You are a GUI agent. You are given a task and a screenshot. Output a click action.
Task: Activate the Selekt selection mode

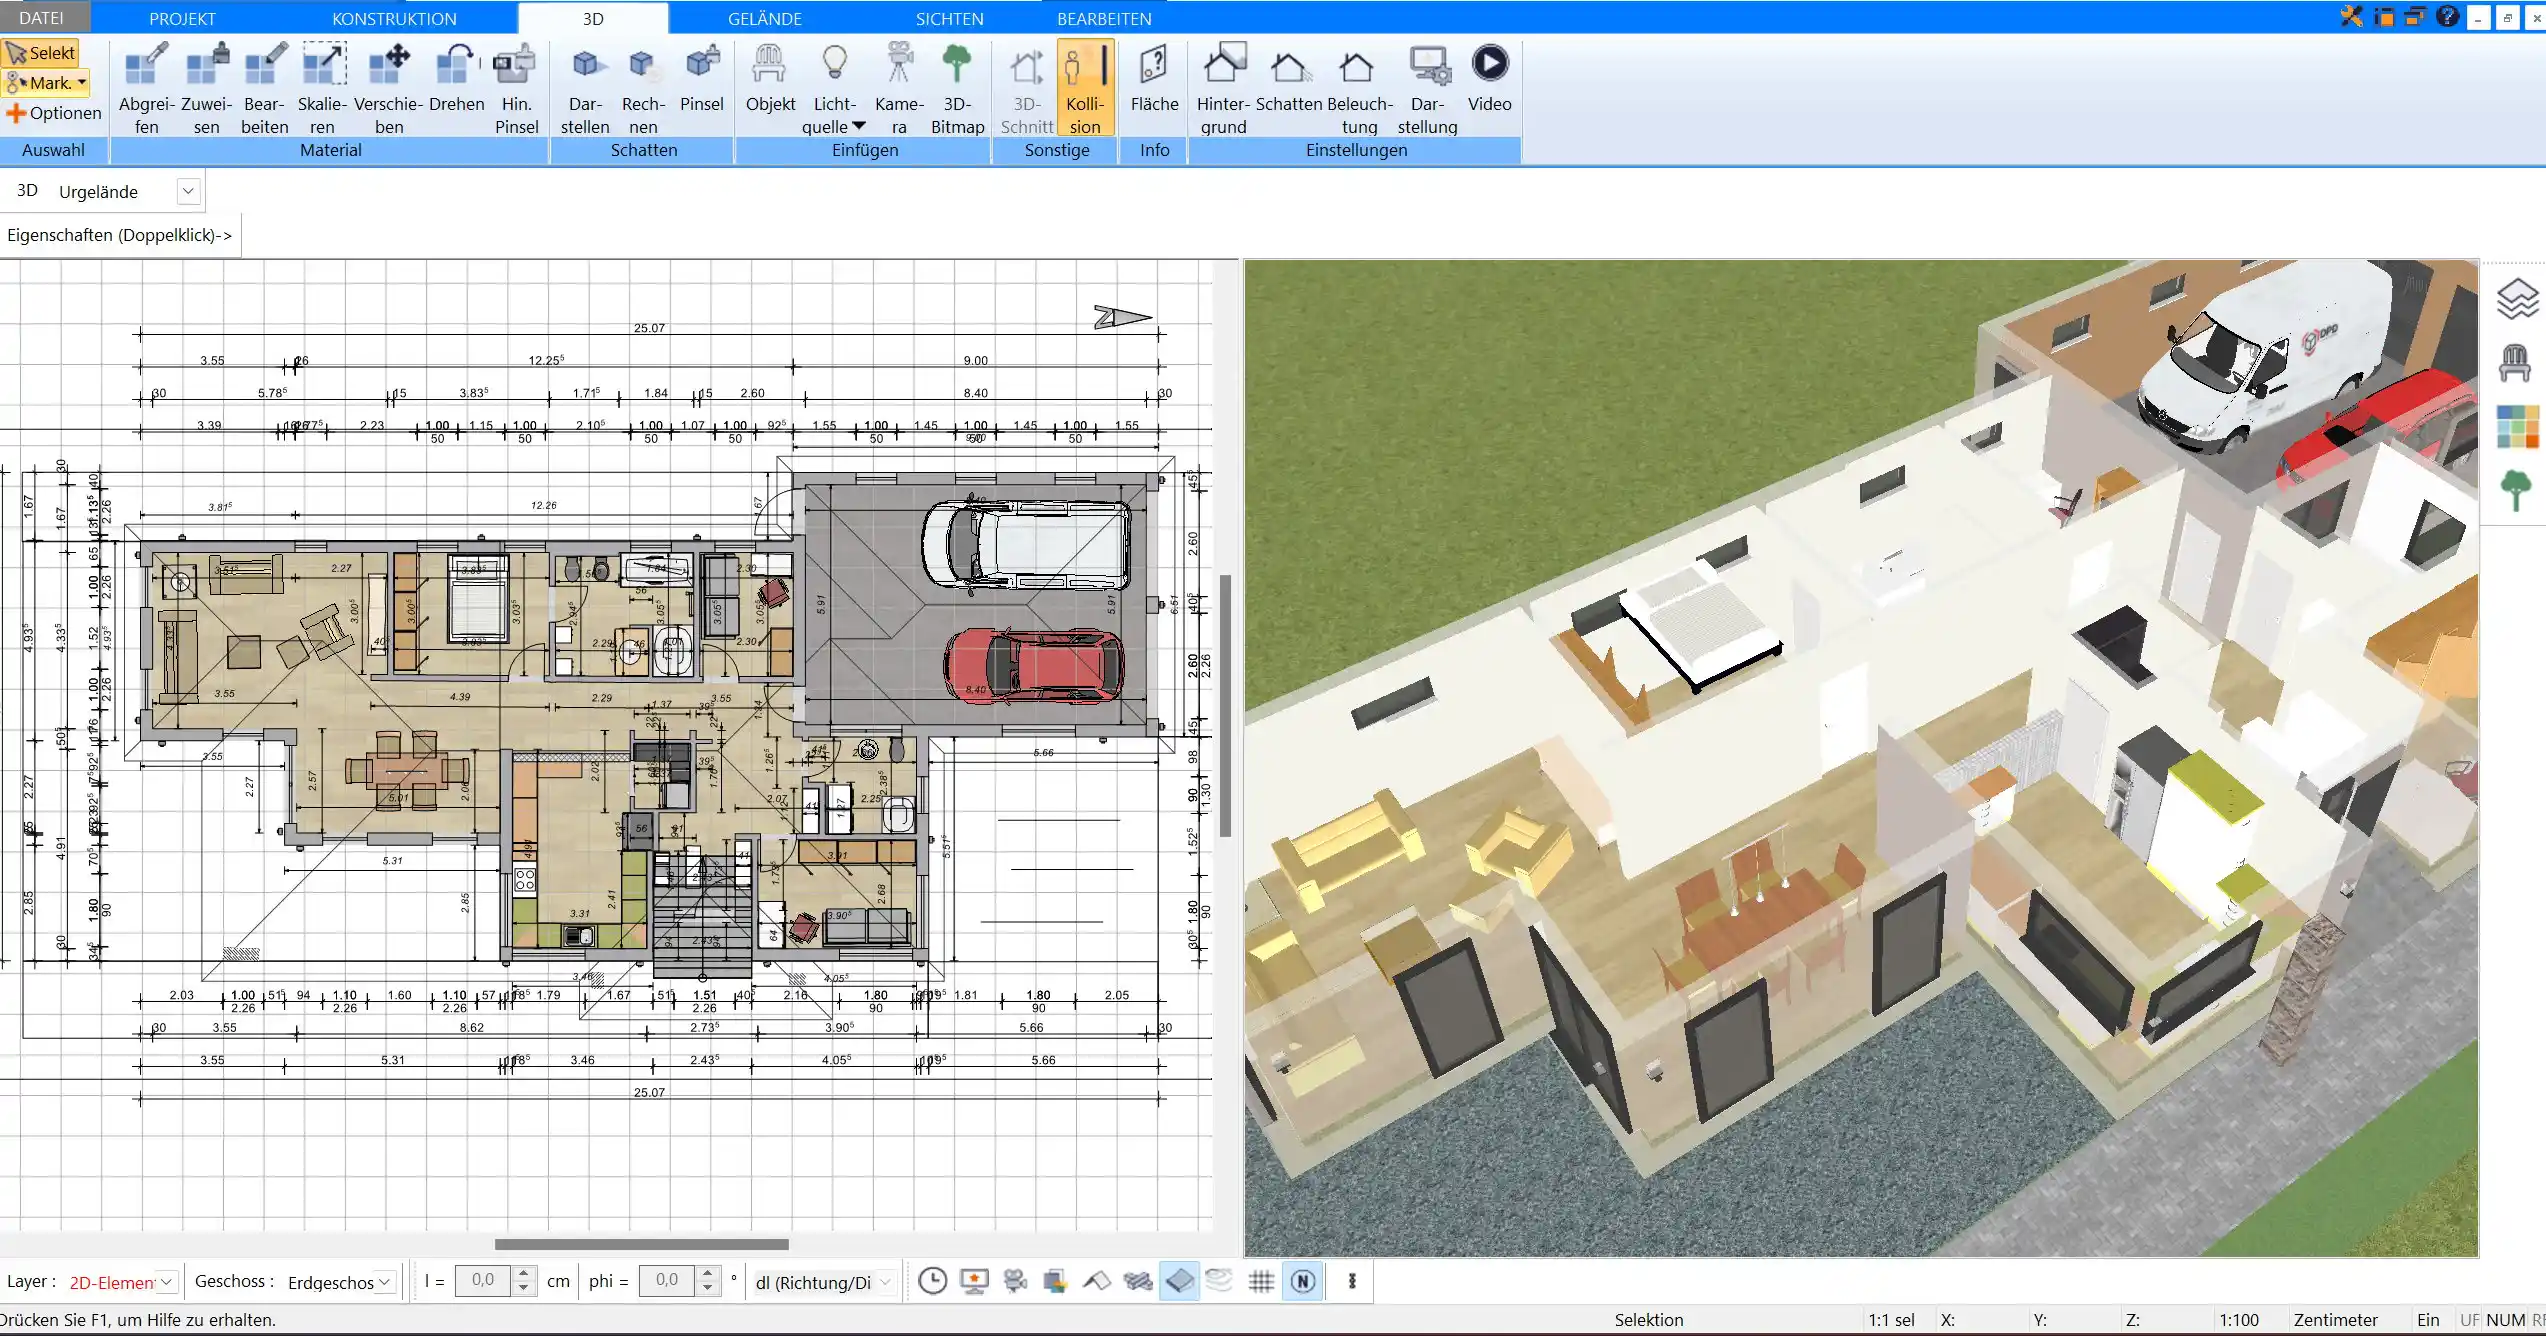(41, 52)
